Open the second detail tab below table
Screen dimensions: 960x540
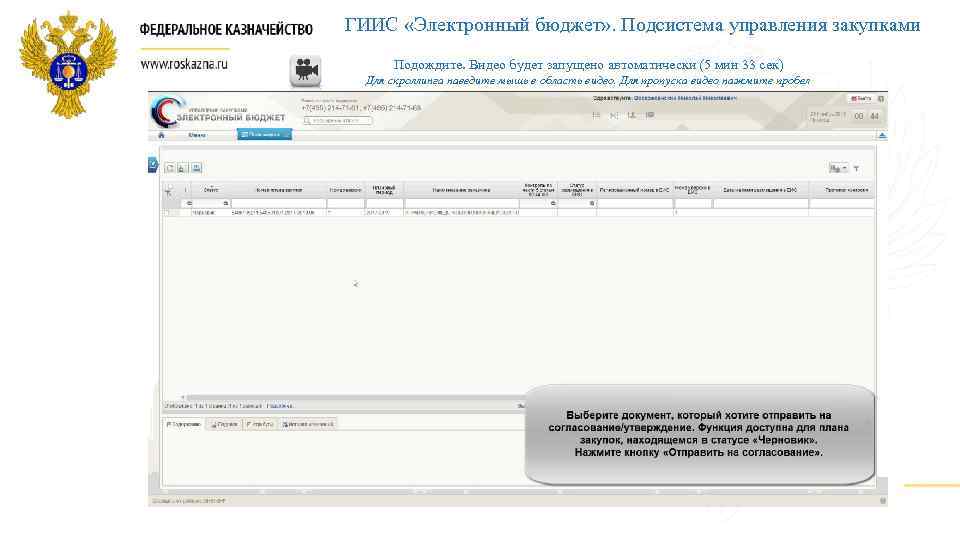[224, 424]
